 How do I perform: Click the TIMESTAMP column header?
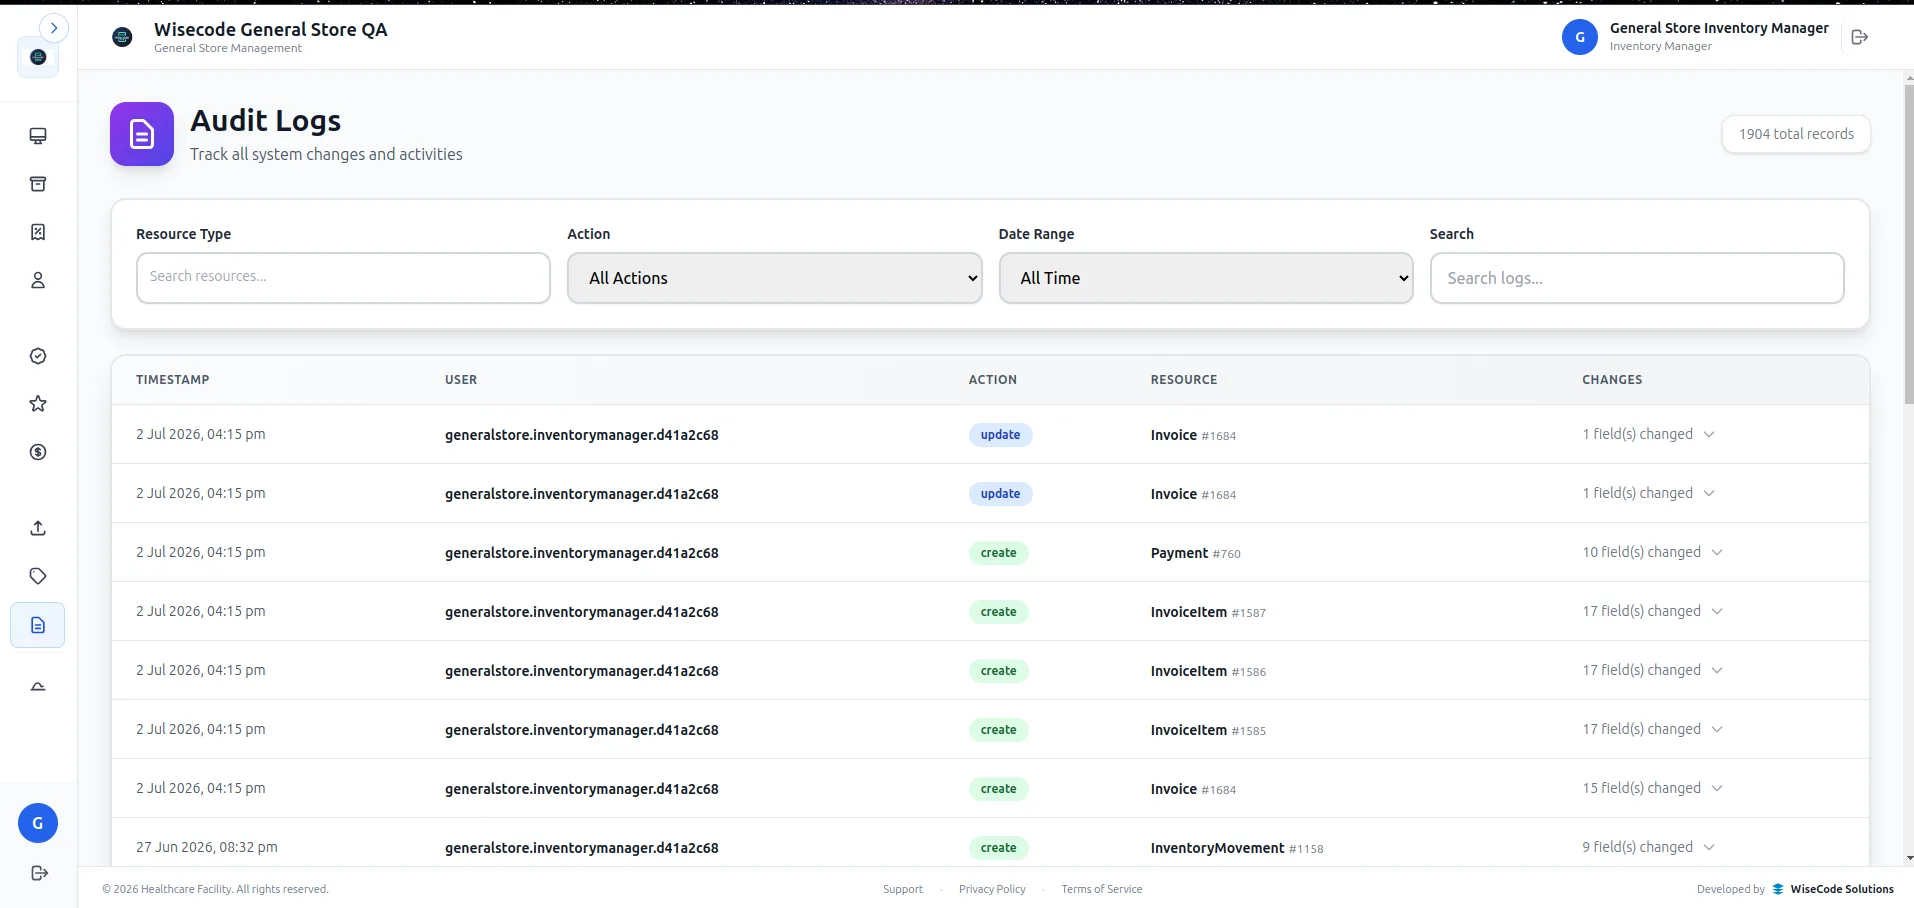click(173, 380)
